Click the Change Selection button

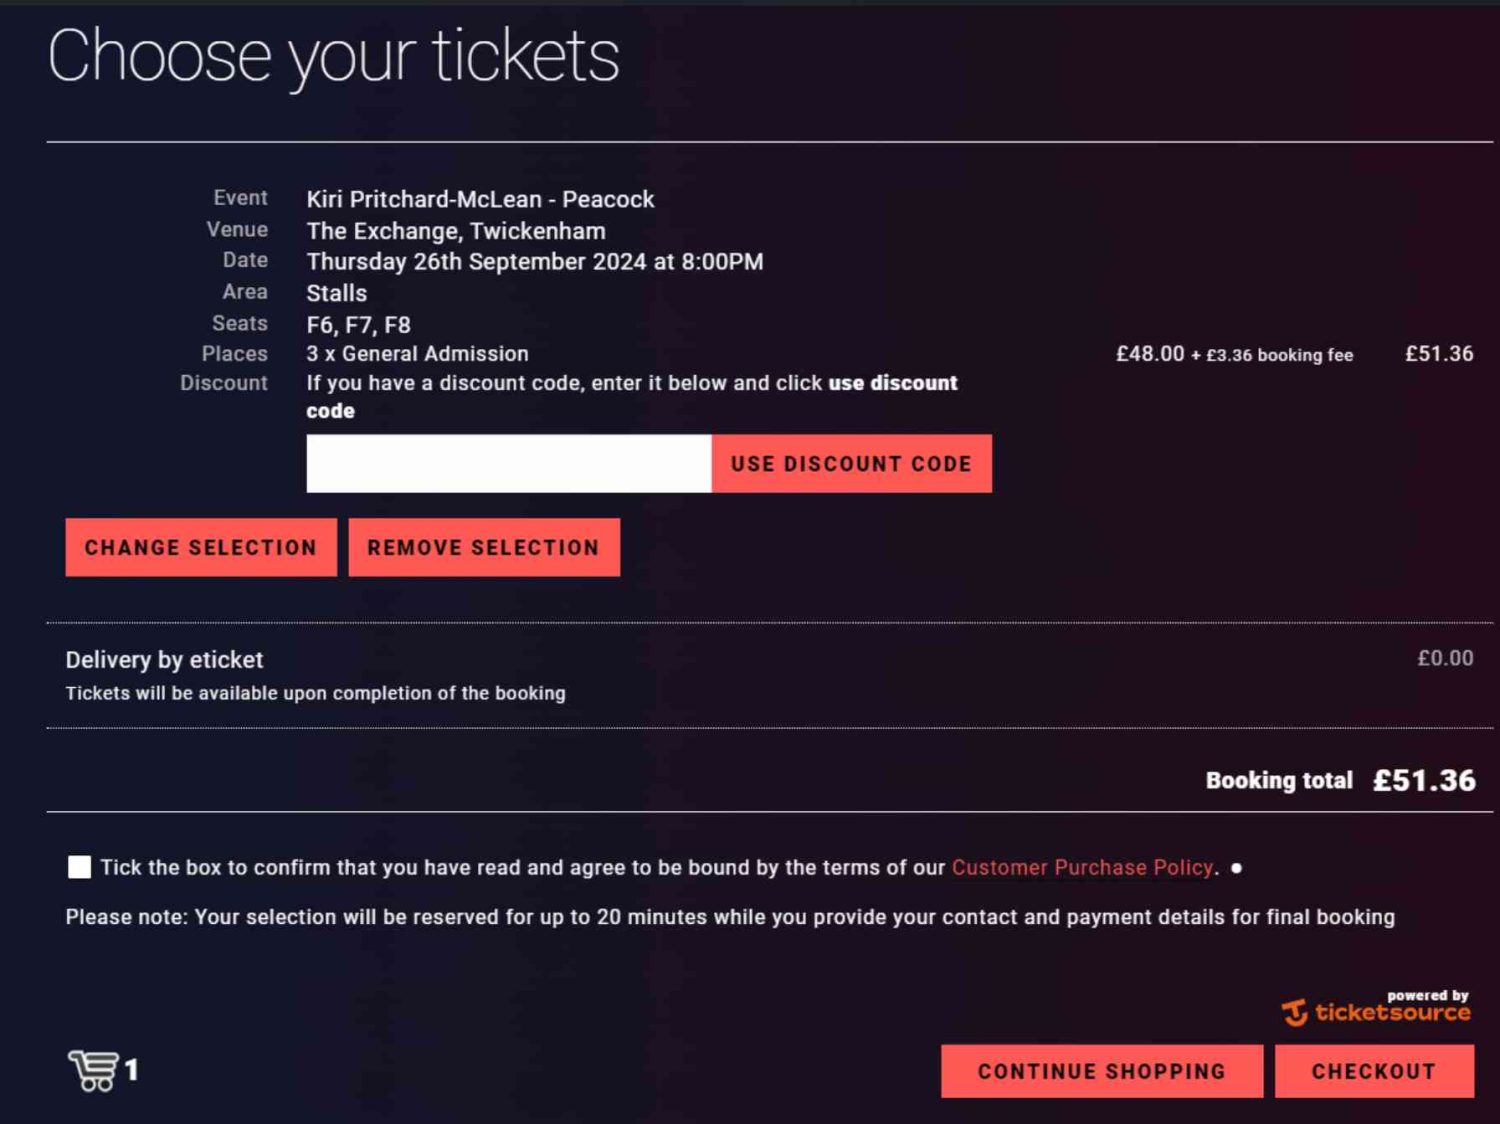pyautogui.click(x=201, y=547)
